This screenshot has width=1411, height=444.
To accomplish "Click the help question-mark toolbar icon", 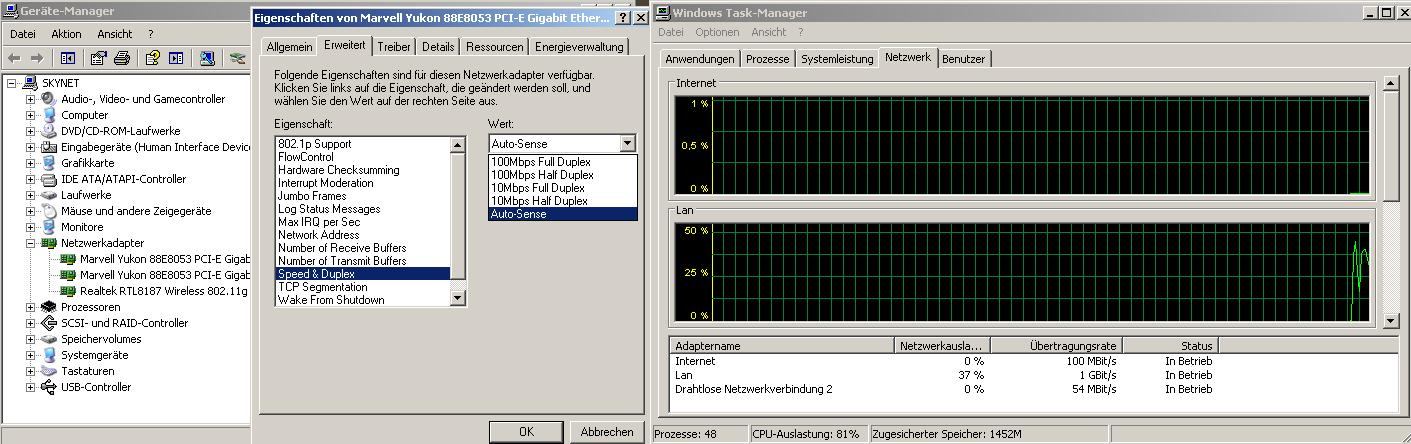I will tap(152, 58).
